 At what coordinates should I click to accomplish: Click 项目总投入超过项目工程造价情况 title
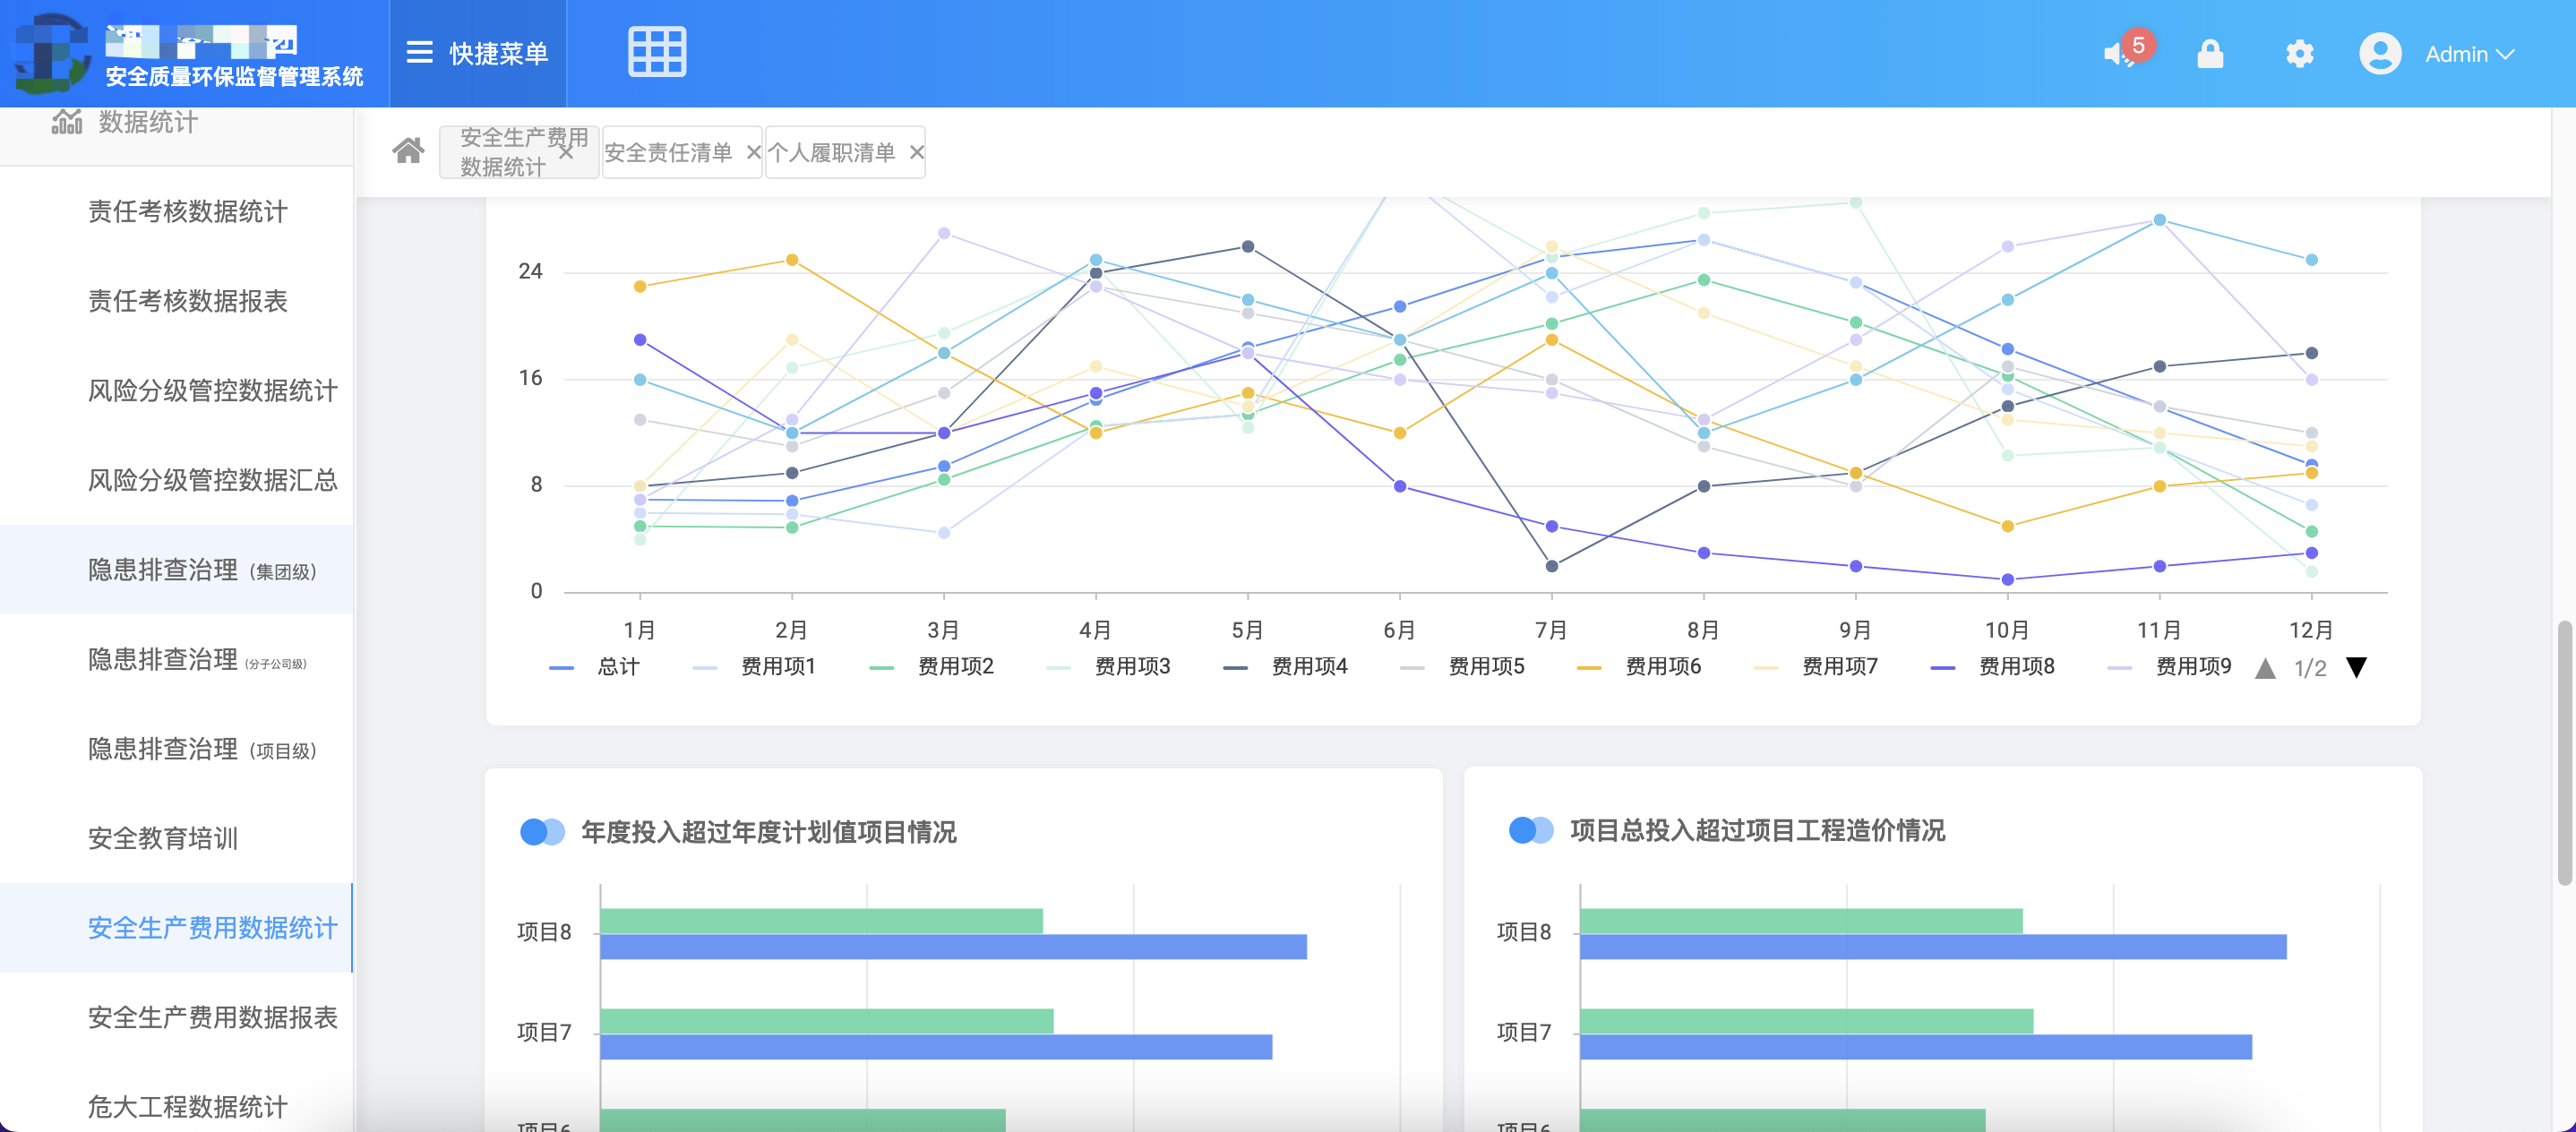pyautogui.click(x=1757, y=831)
